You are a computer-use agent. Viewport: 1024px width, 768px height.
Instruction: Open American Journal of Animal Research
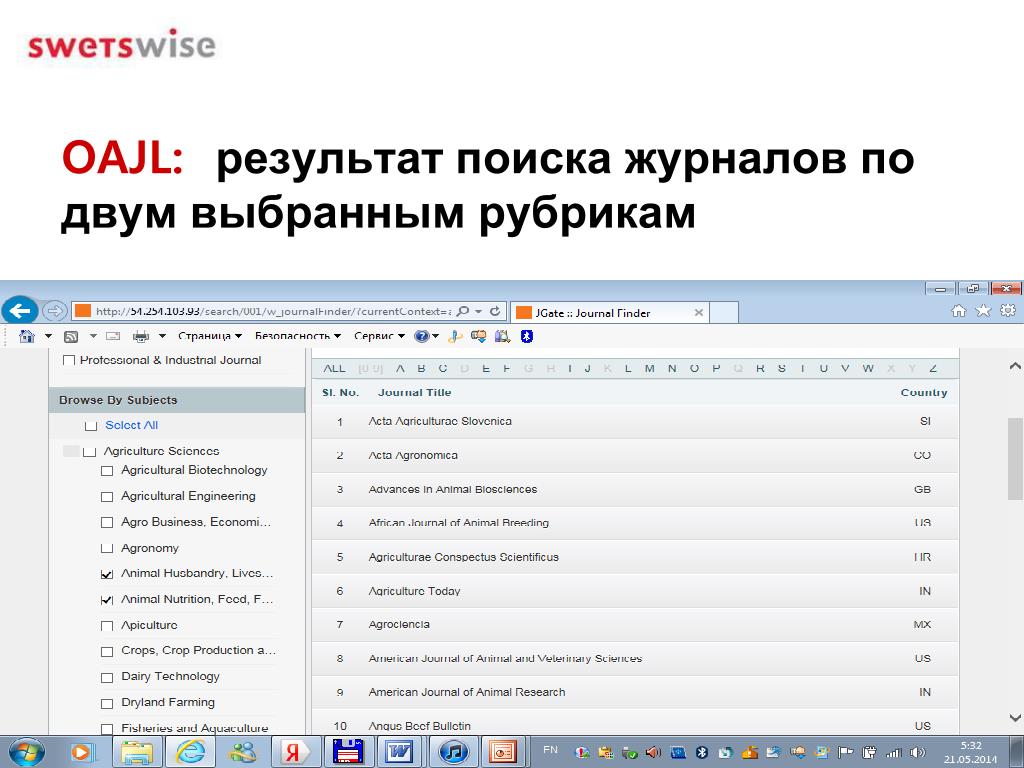(467, 692)
